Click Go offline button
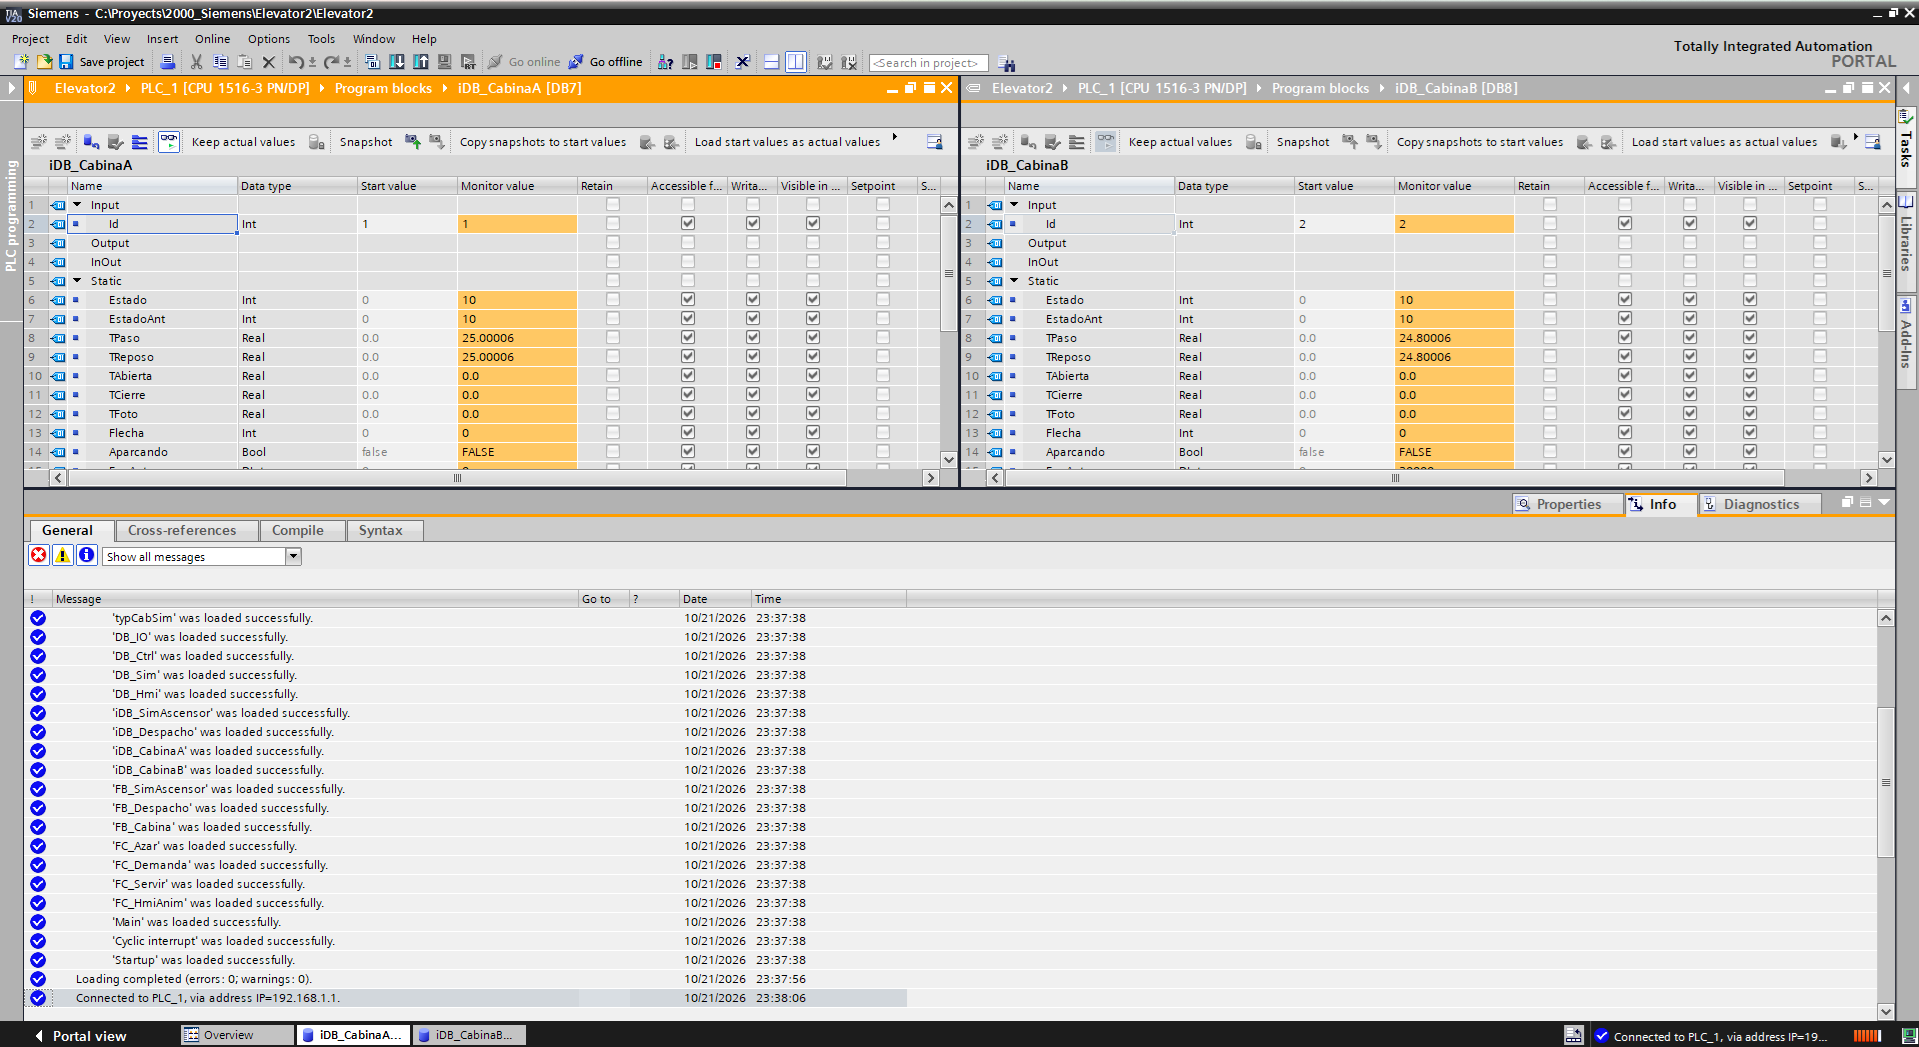Viewport: 1919px width, 1047px height. pos(606,62)
